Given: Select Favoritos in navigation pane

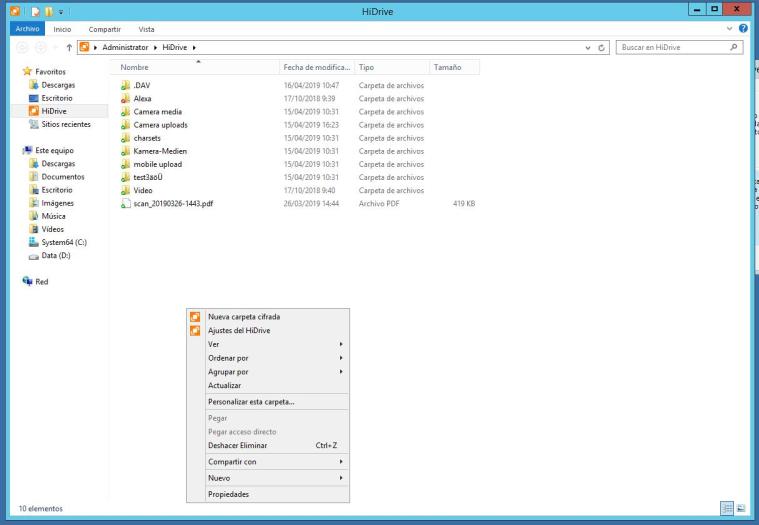Looking at the screenshot, I should pos(50,72).
